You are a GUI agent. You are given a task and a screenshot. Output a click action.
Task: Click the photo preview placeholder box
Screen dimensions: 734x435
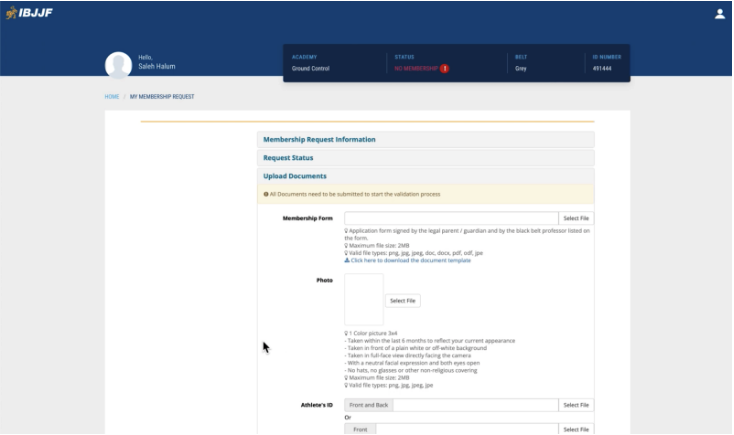363,300
